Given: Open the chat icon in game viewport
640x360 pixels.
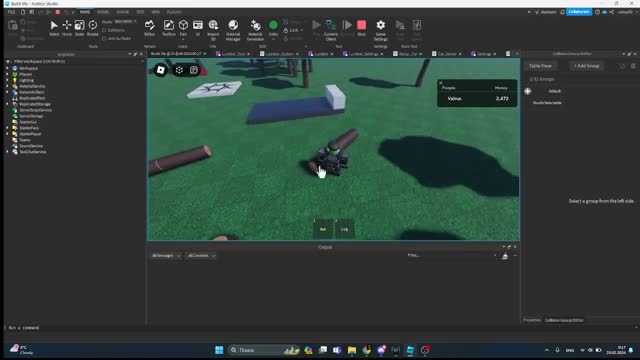Looking at the screenshot, I should tap(194, 70).
